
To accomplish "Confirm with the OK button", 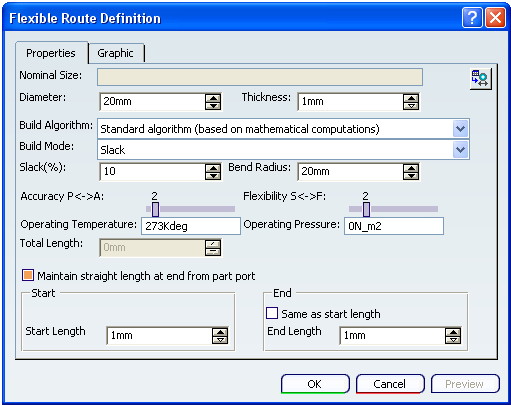I will [x=315, y=384].
